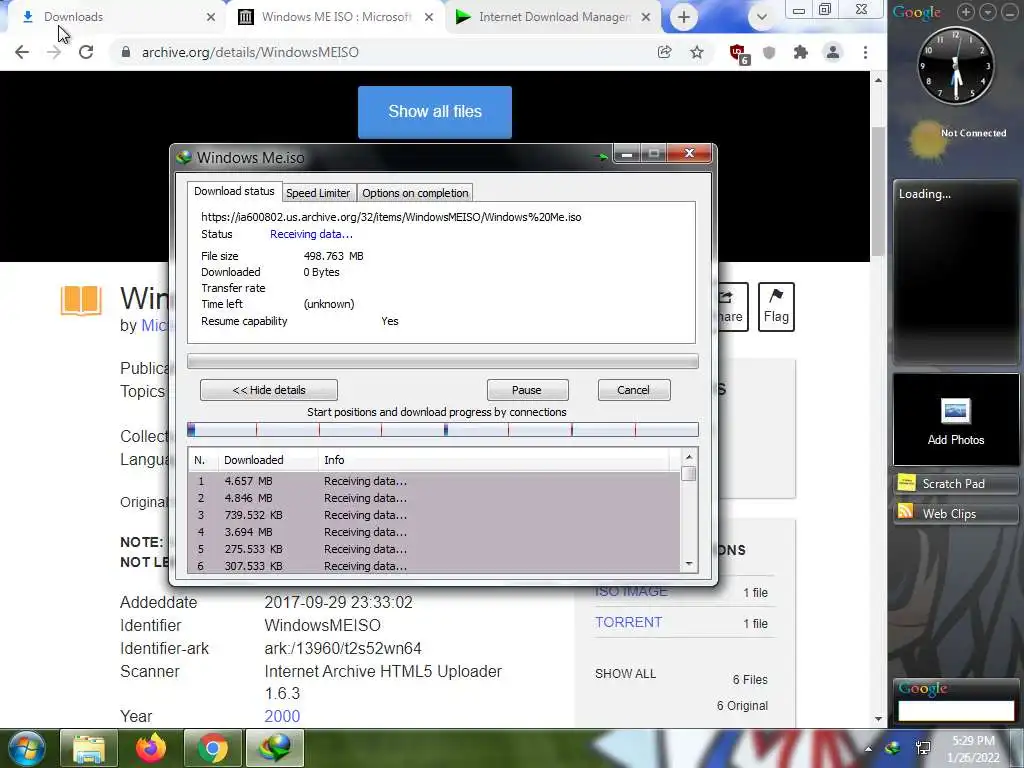This screenshot has width=1024, height=768.
Task: Click the Not Connected weather gadget
Action: point(957,139)
